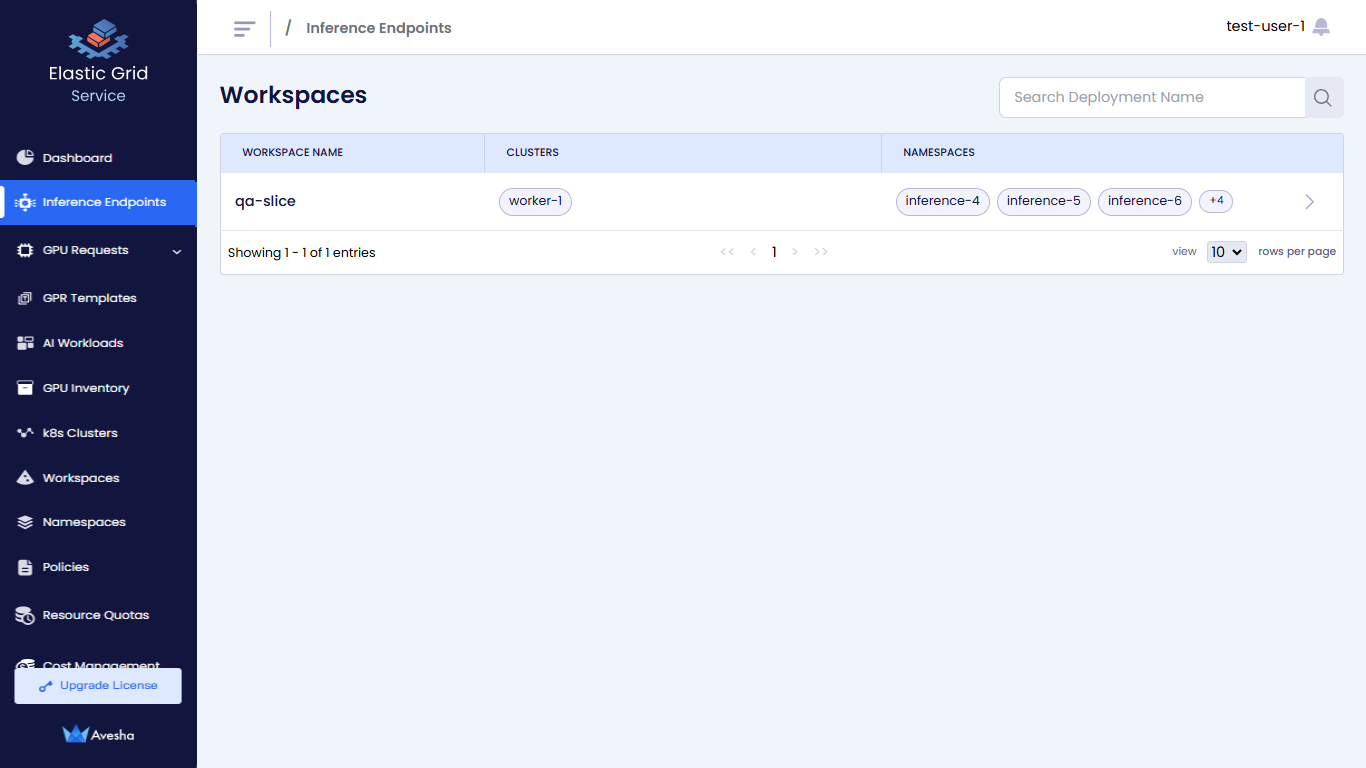Click the Upgrade License button
The width and height of the screenshot is (1366, 768).
[x=97, y=685]
